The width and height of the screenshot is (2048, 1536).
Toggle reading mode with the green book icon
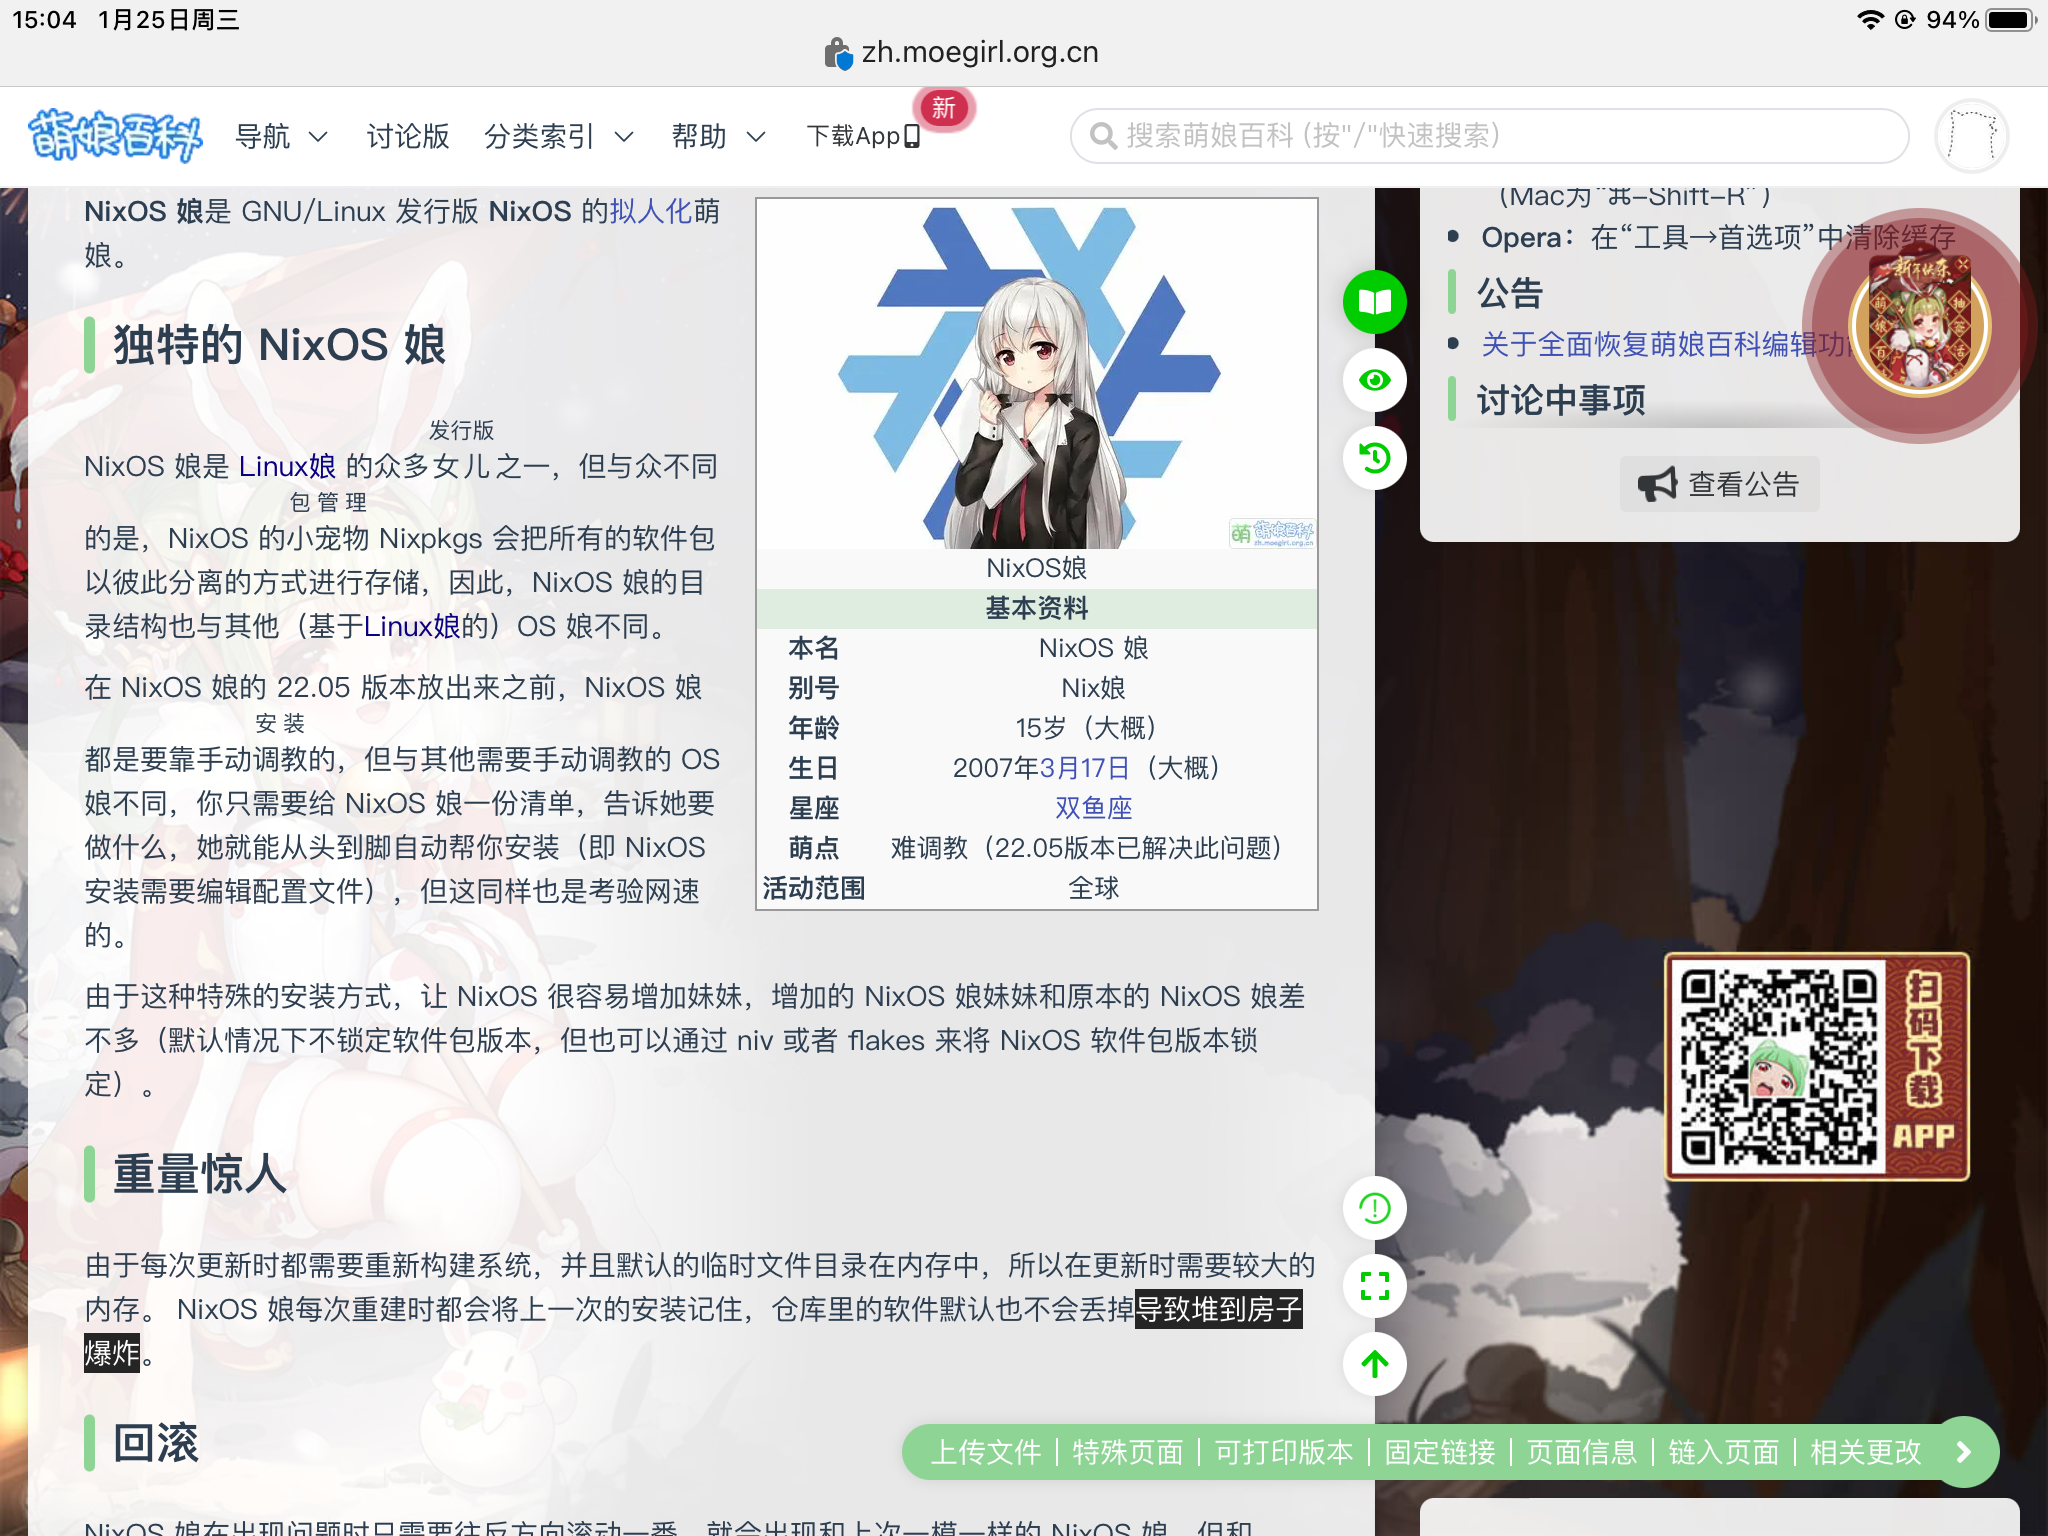pos(1375,301)
